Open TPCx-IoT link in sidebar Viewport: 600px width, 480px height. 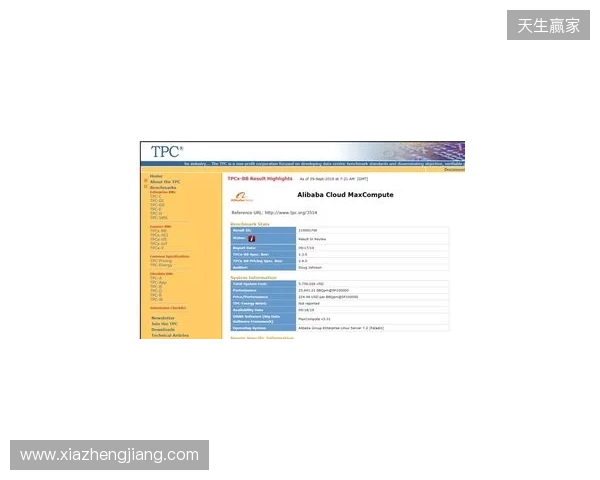tap(159, 243)
